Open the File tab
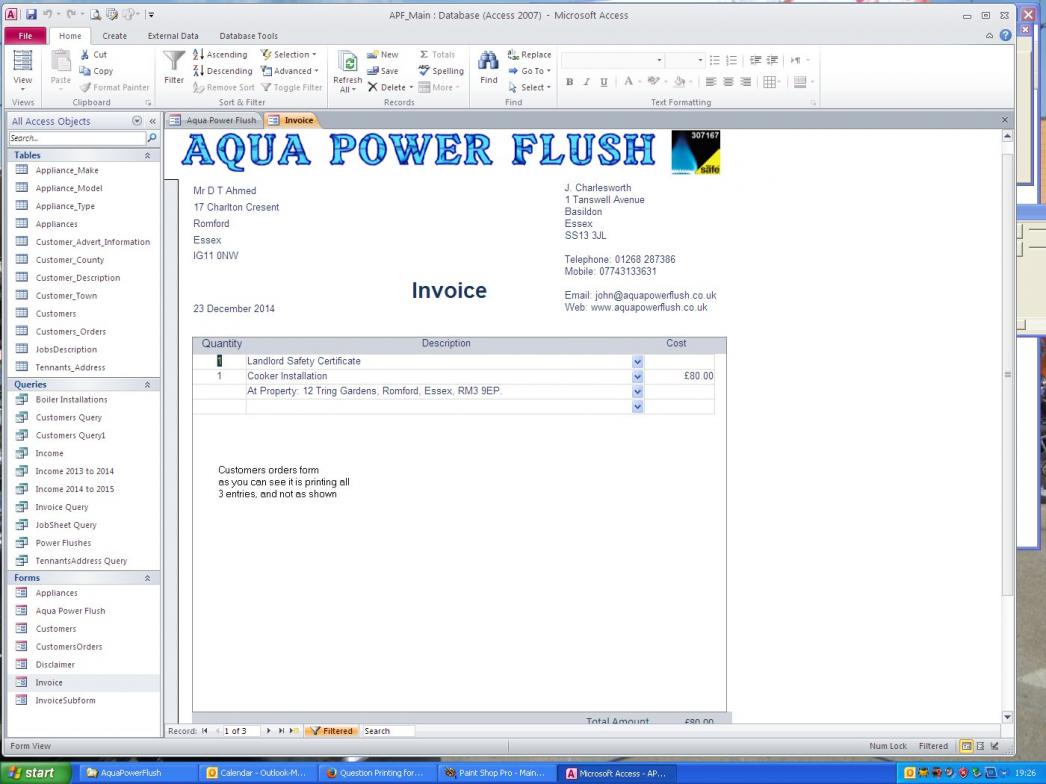 [25, 36]
